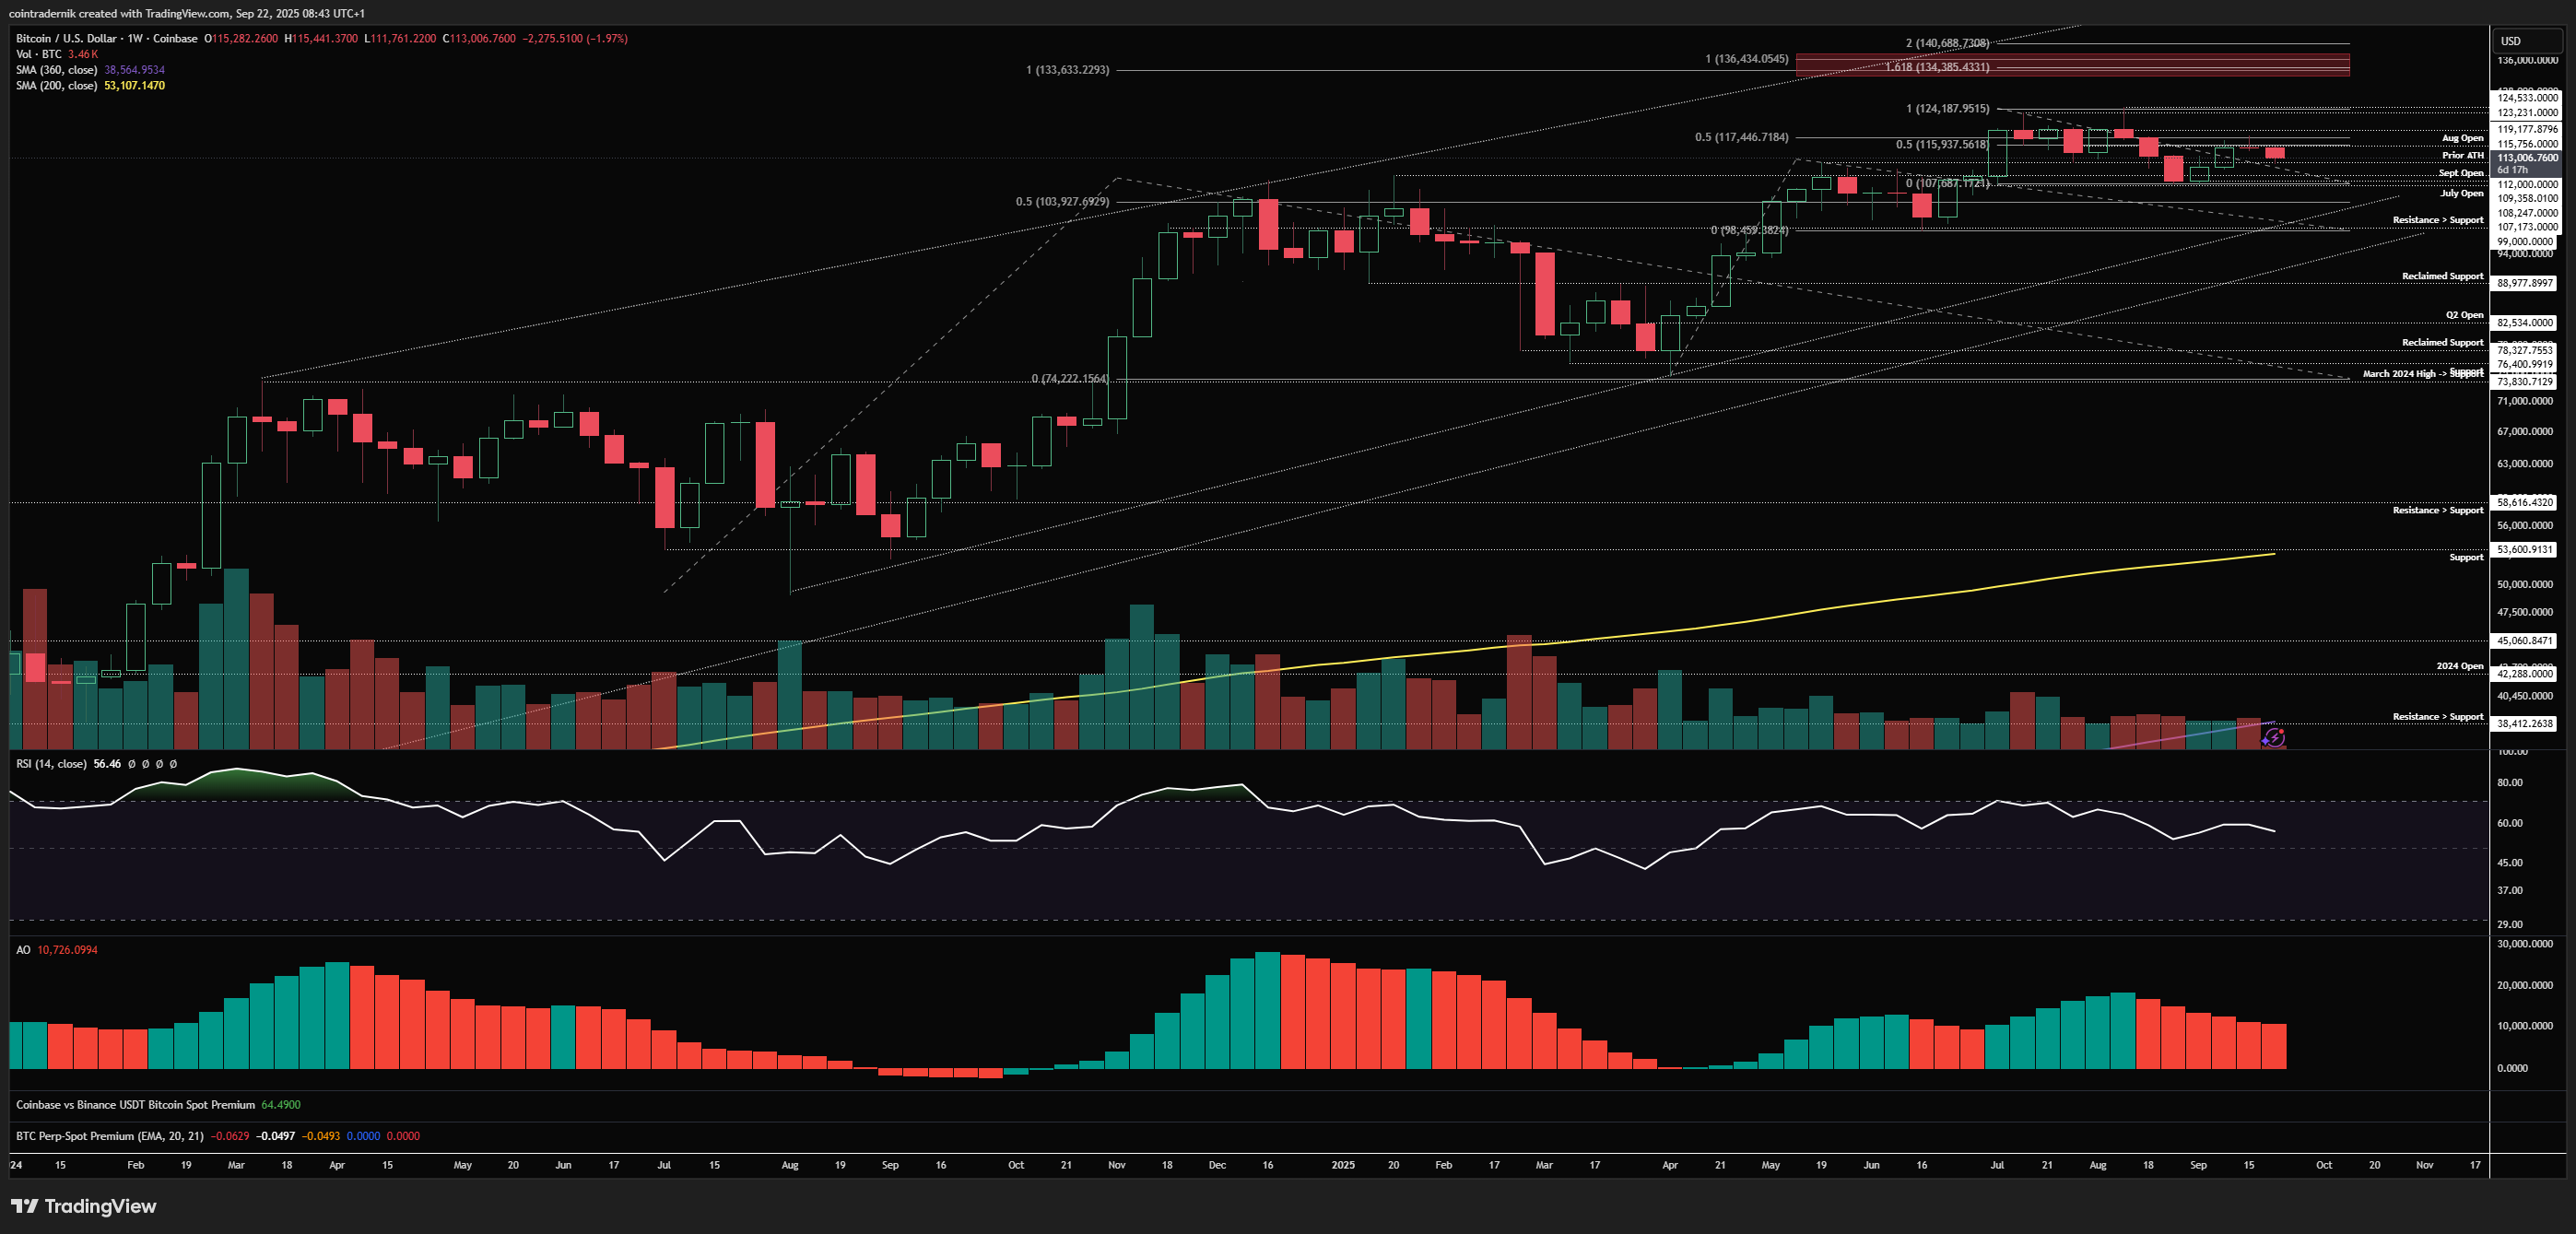Viewport: 2576px width, 1234px height.
Task: Open the exchange selector by clicking Coinbase
Action: pyautogui.click(x=175, y=39)
